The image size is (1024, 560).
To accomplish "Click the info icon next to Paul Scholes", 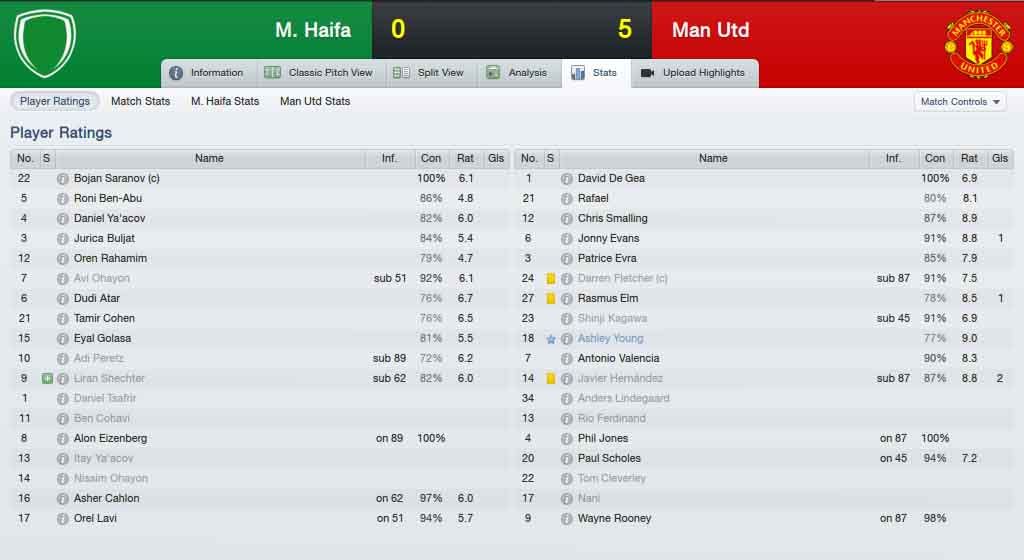I will click(x=566, y=459).
